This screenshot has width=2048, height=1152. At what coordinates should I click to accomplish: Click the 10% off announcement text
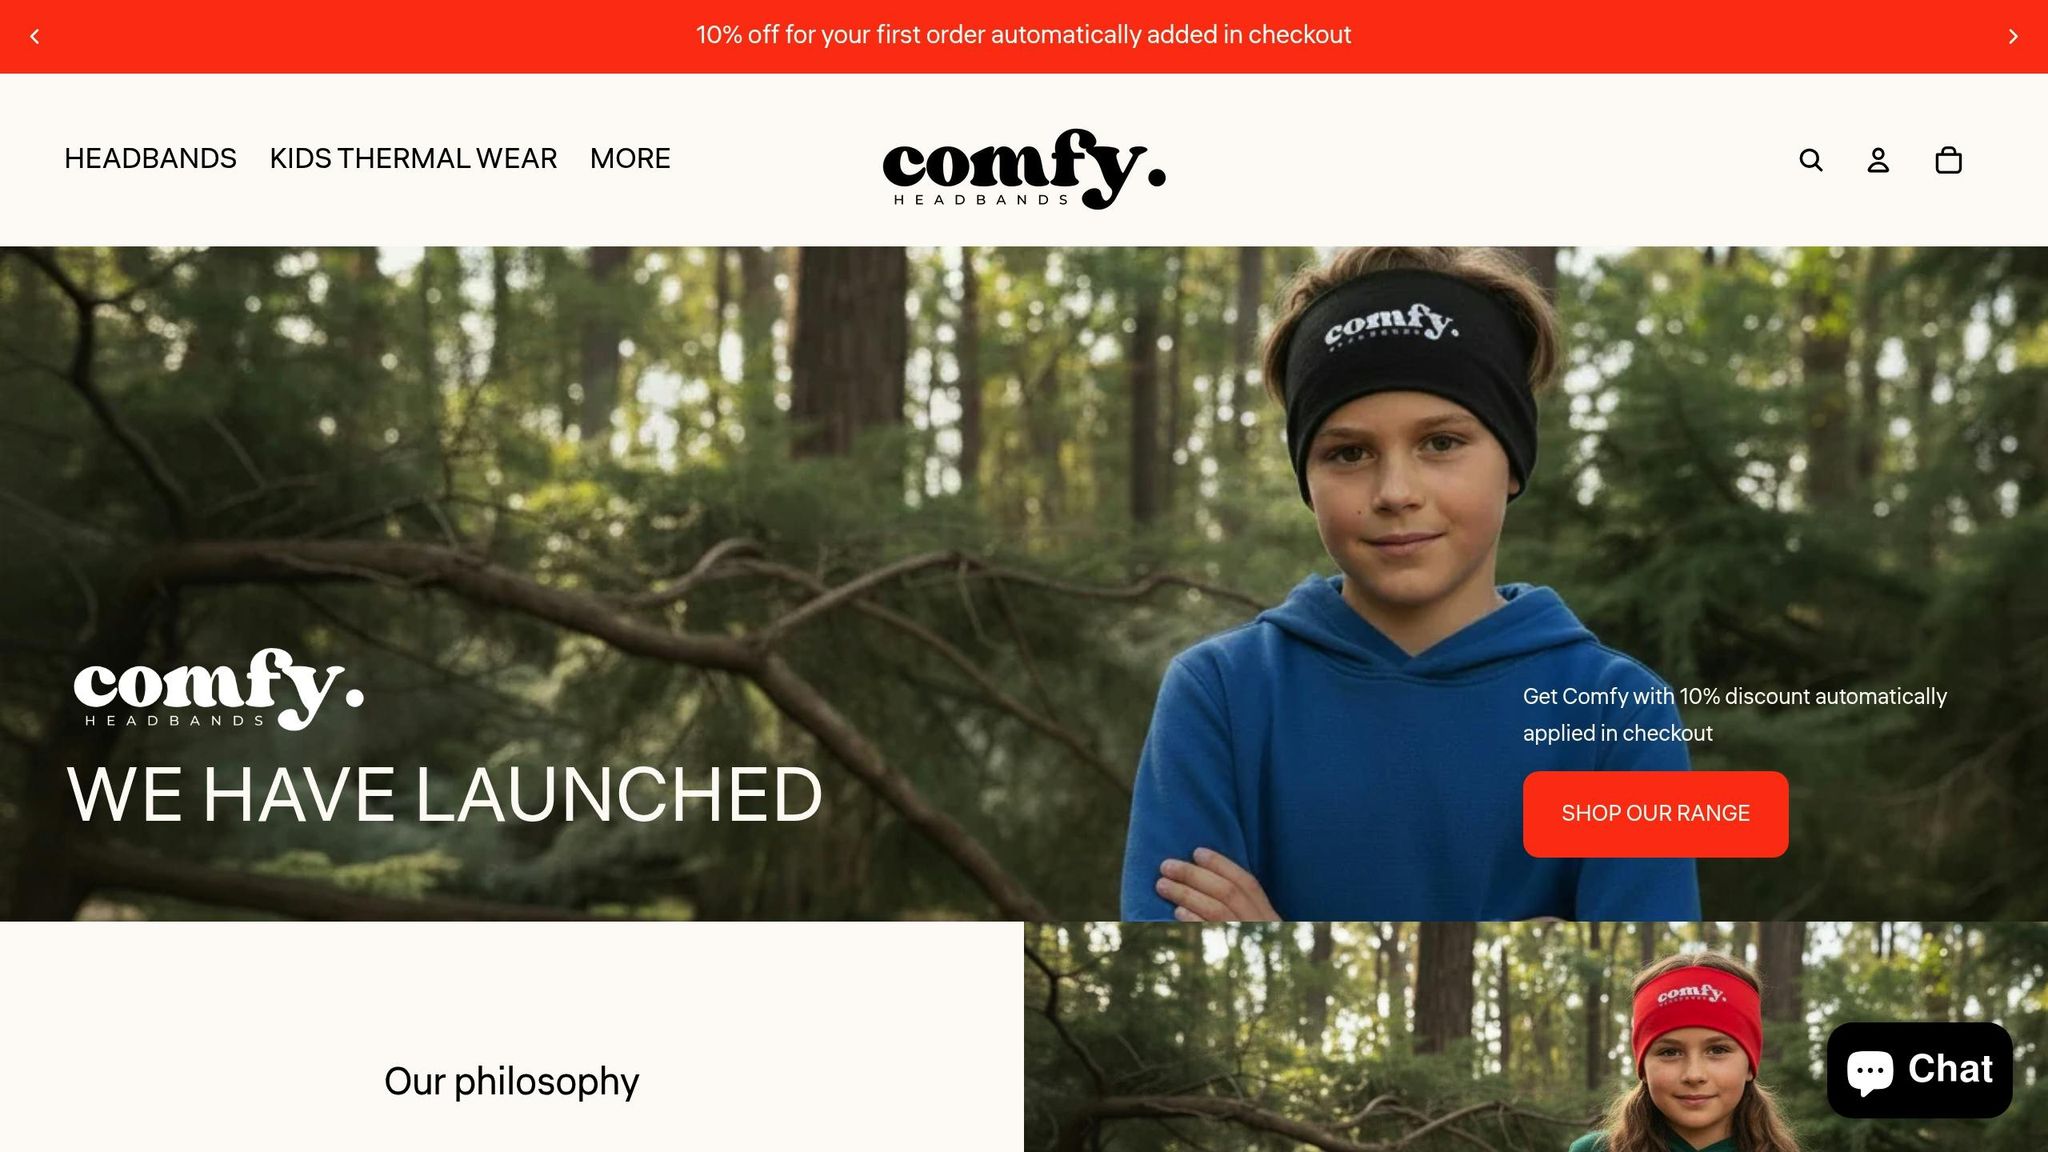(x=1023, y=35)
